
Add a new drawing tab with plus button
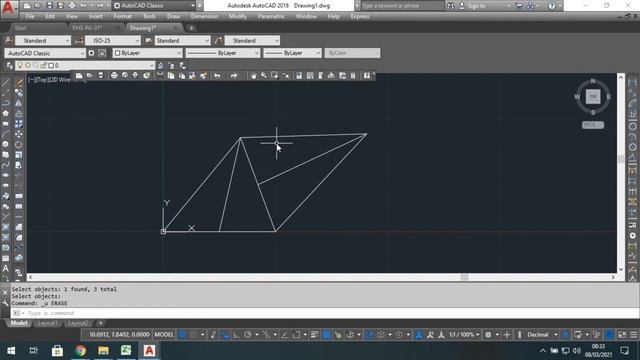click(191, 28)
